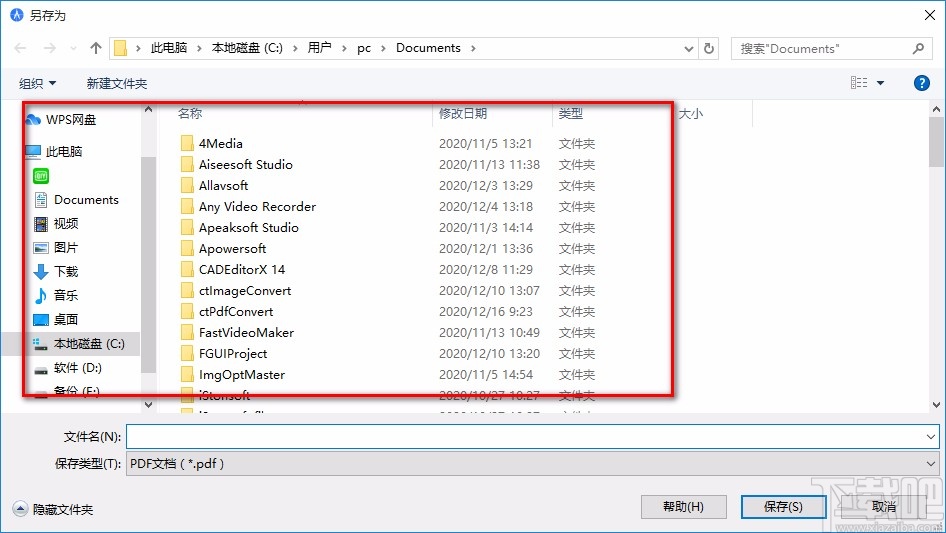The image size is (946, 533).
Task: Open the 保存类型 PDF文档 combo box
Action: pos(532,464)
